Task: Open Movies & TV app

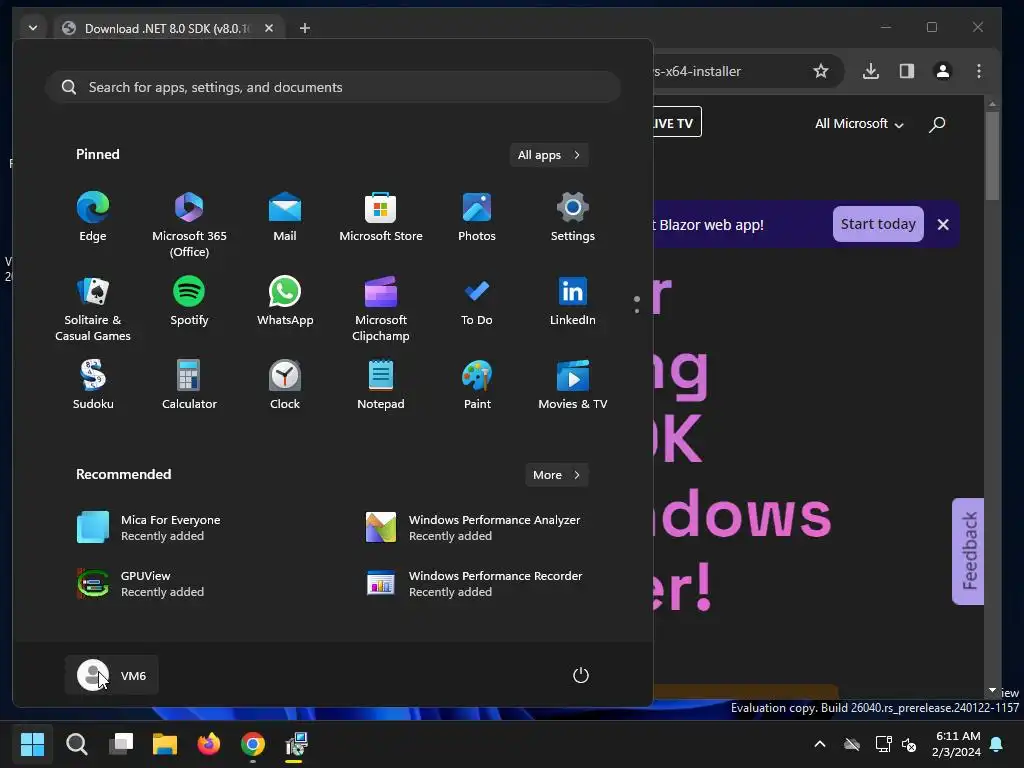Action: pyautogui.click(x=573, y=385)
